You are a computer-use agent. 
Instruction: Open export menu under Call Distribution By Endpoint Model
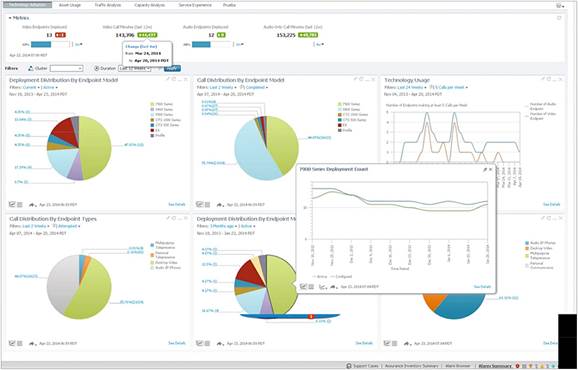click(x=220, y=204)
